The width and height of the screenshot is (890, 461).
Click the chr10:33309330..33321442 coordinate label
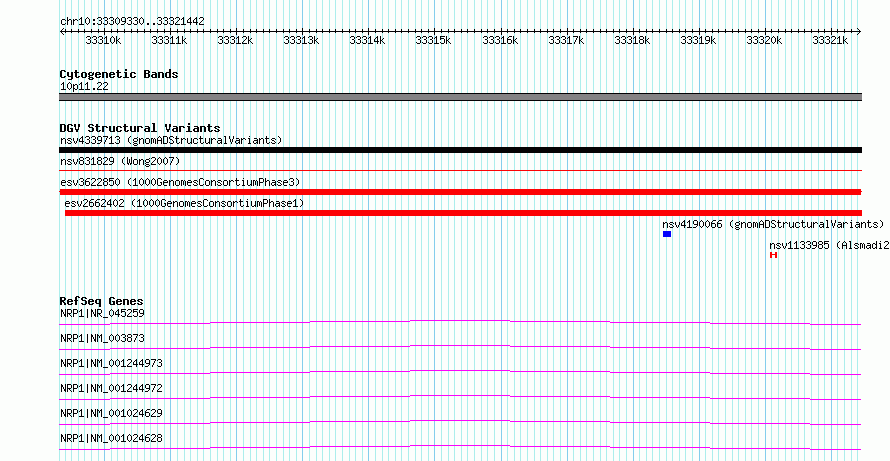(132, 22)
